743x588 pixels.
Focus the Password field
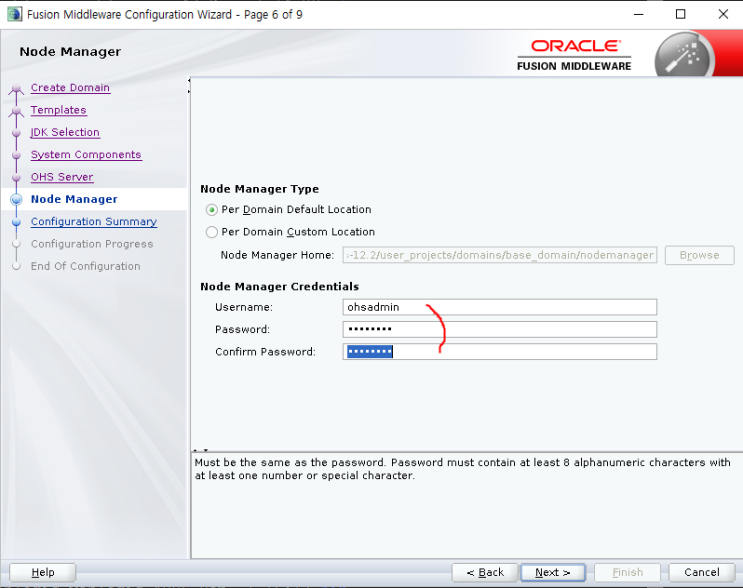tap(499, 329)
